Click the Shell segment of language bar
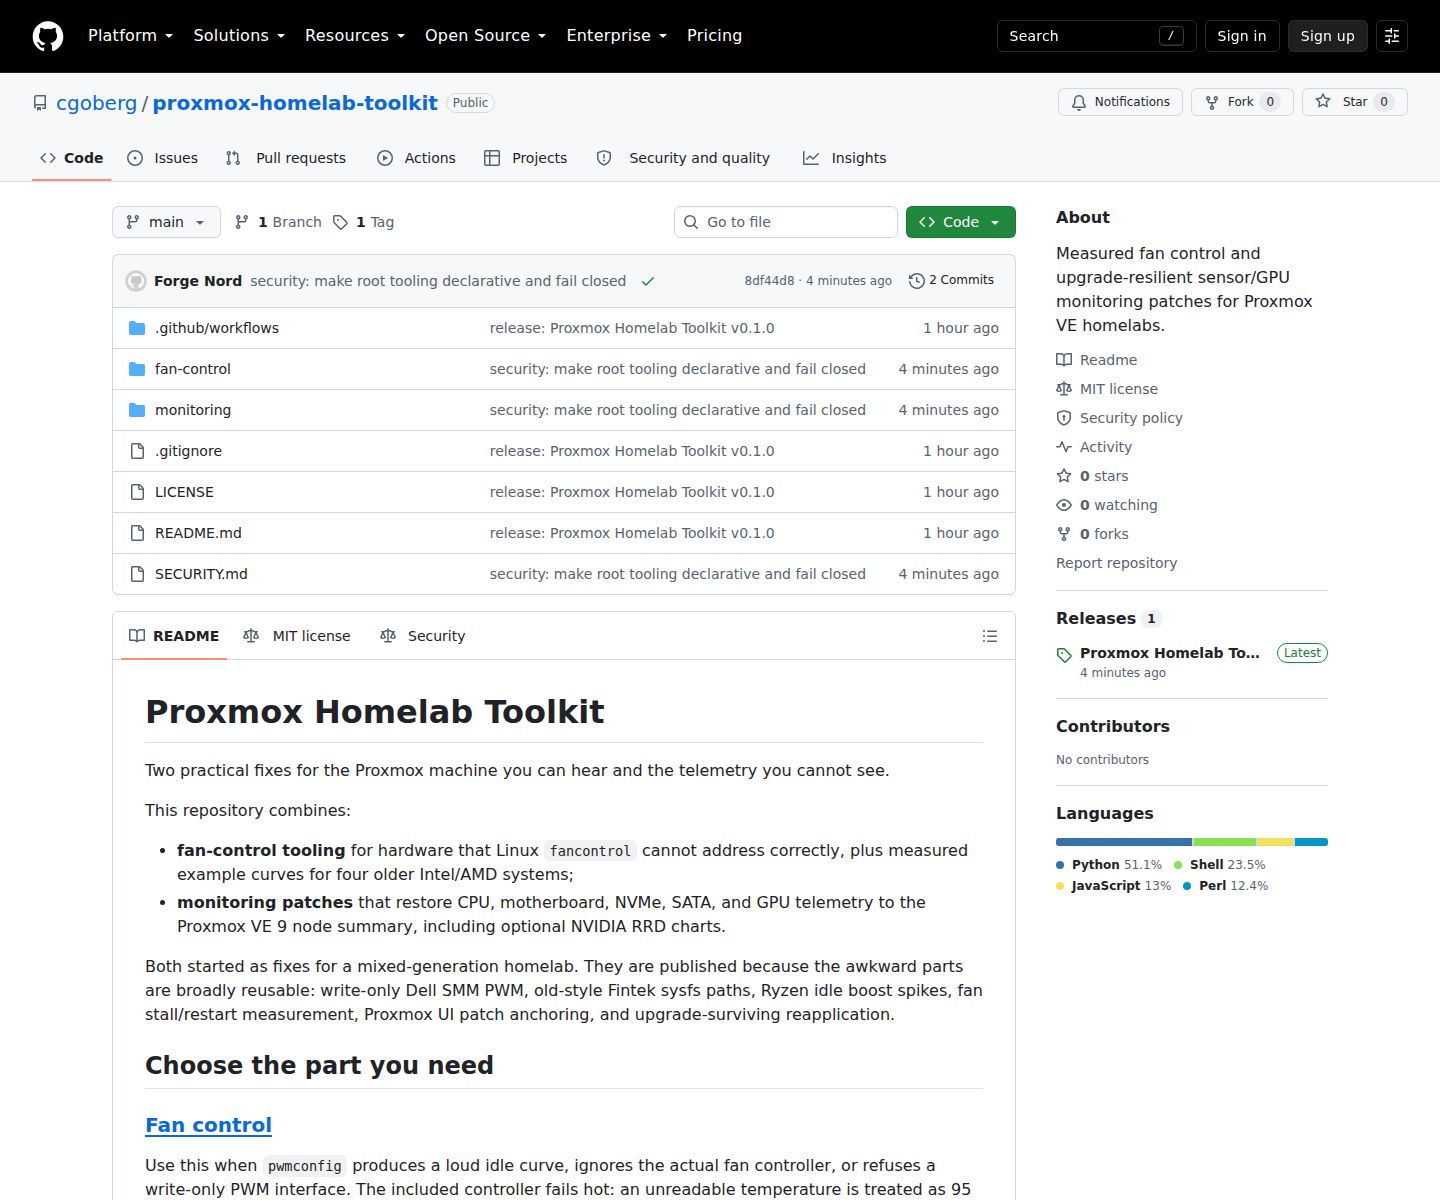 tap(1224, 842)
